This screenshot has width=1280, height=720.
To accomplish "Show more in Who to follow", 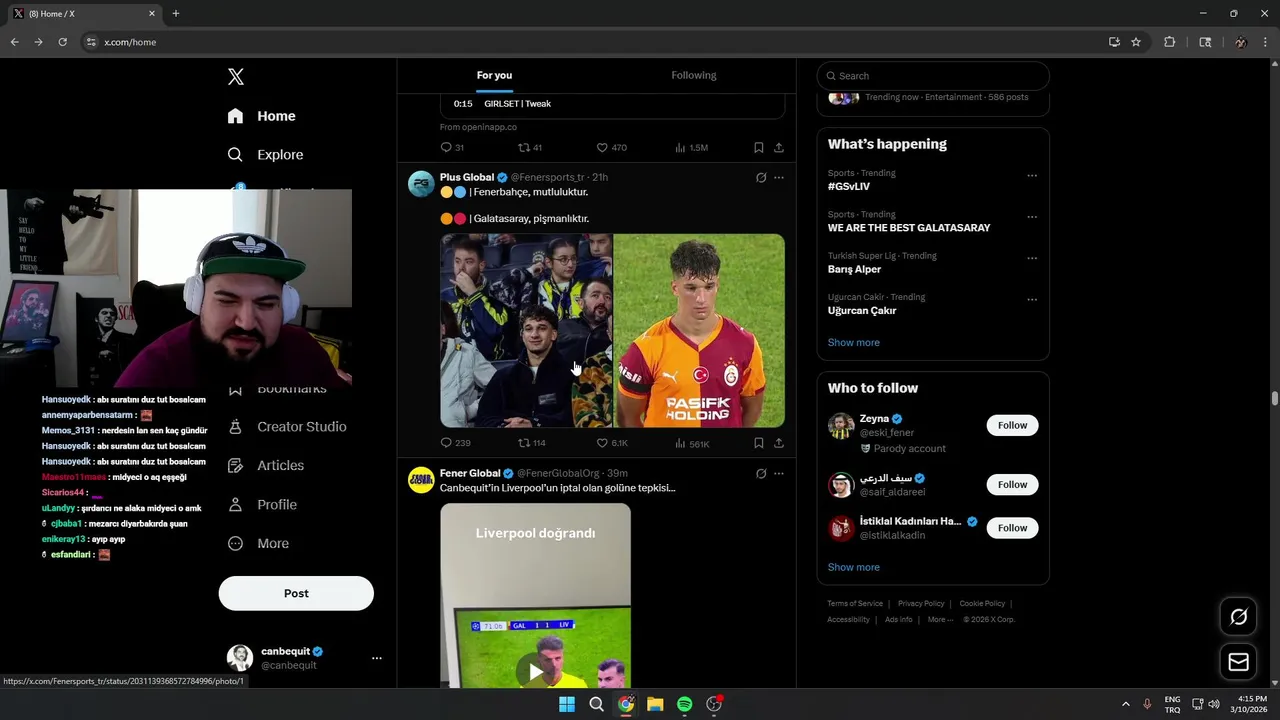I will (x=854, y=568).
